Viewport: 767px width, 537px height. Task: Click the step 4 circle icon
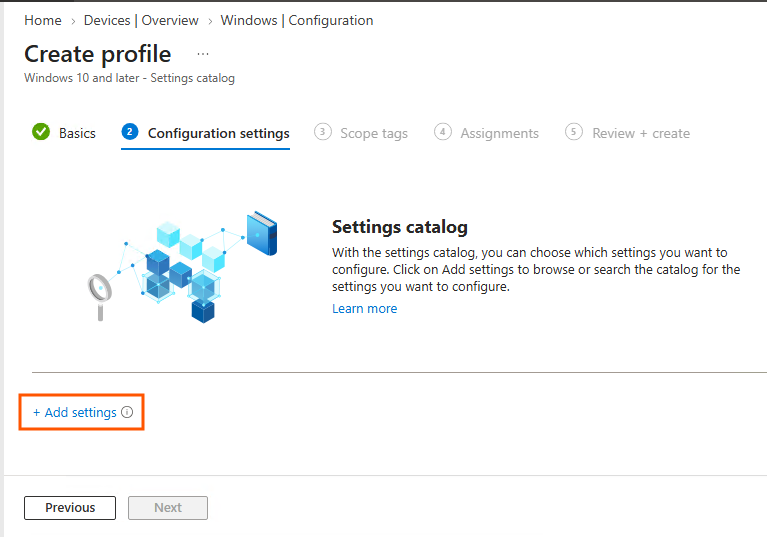point(443,132)
